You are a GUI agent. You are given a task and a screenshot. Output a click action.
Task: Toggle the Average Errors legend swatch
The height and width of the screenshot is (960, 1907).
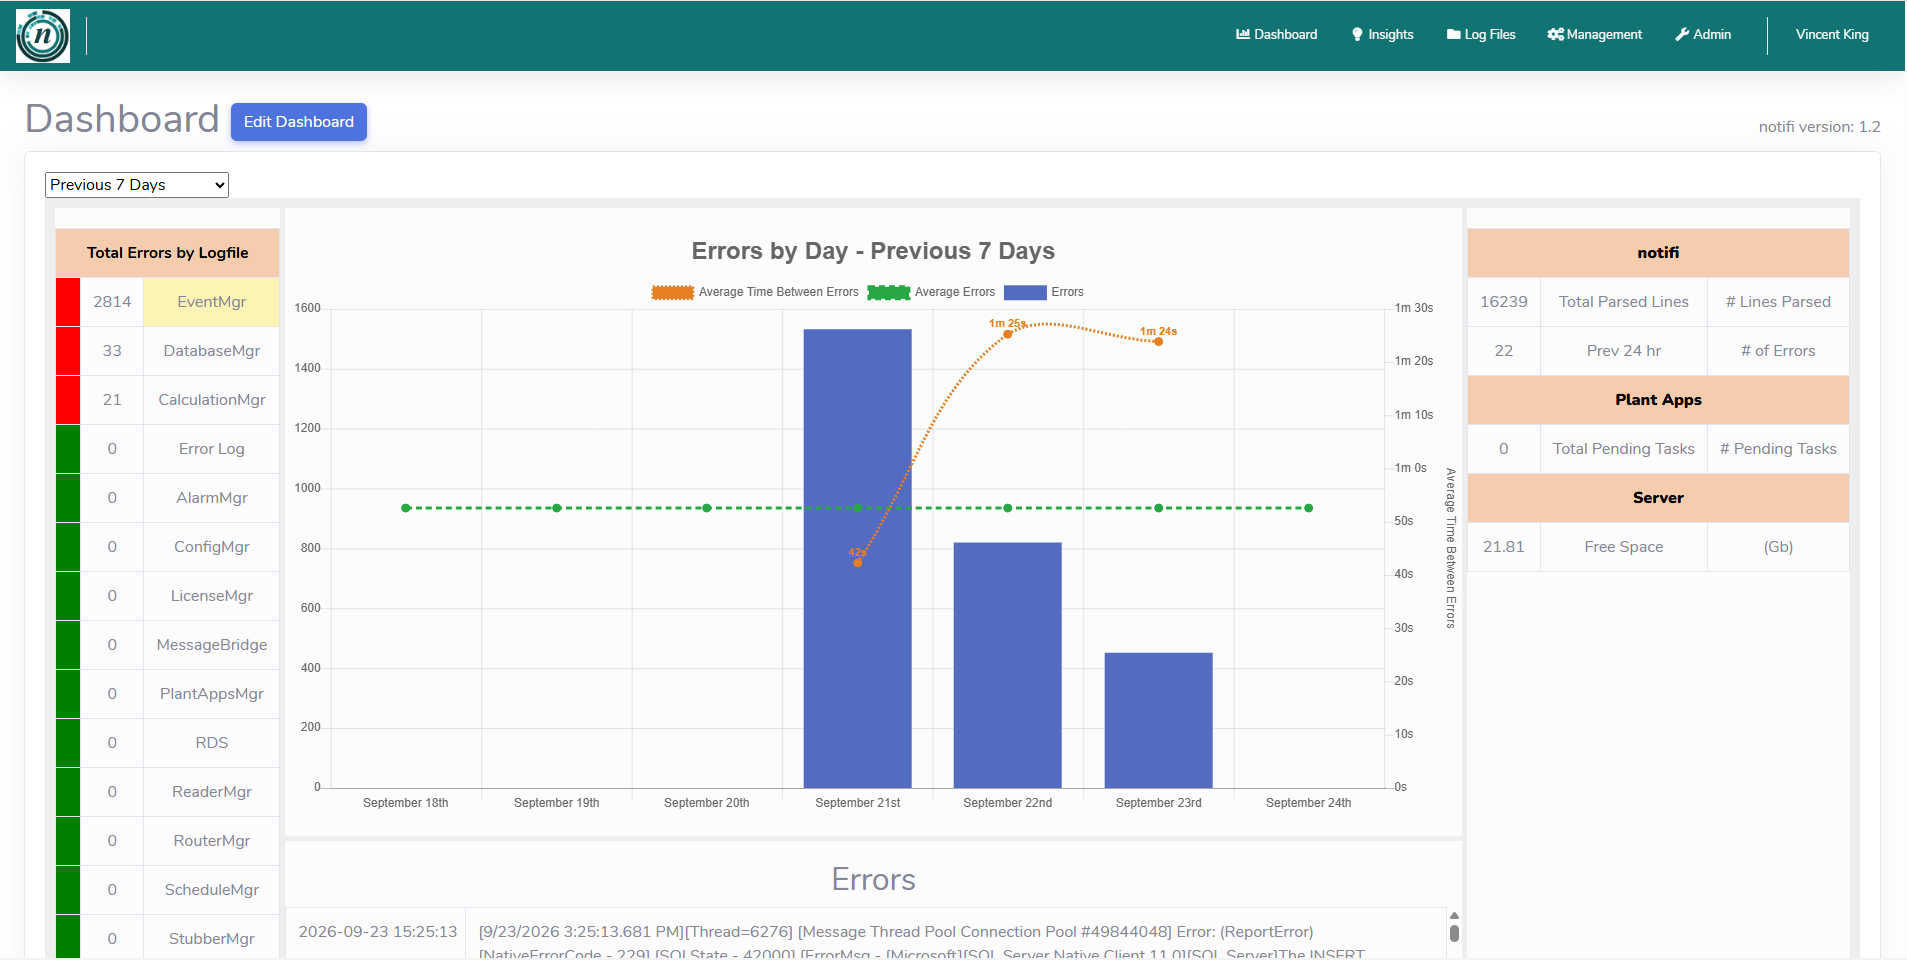[888, 292]
